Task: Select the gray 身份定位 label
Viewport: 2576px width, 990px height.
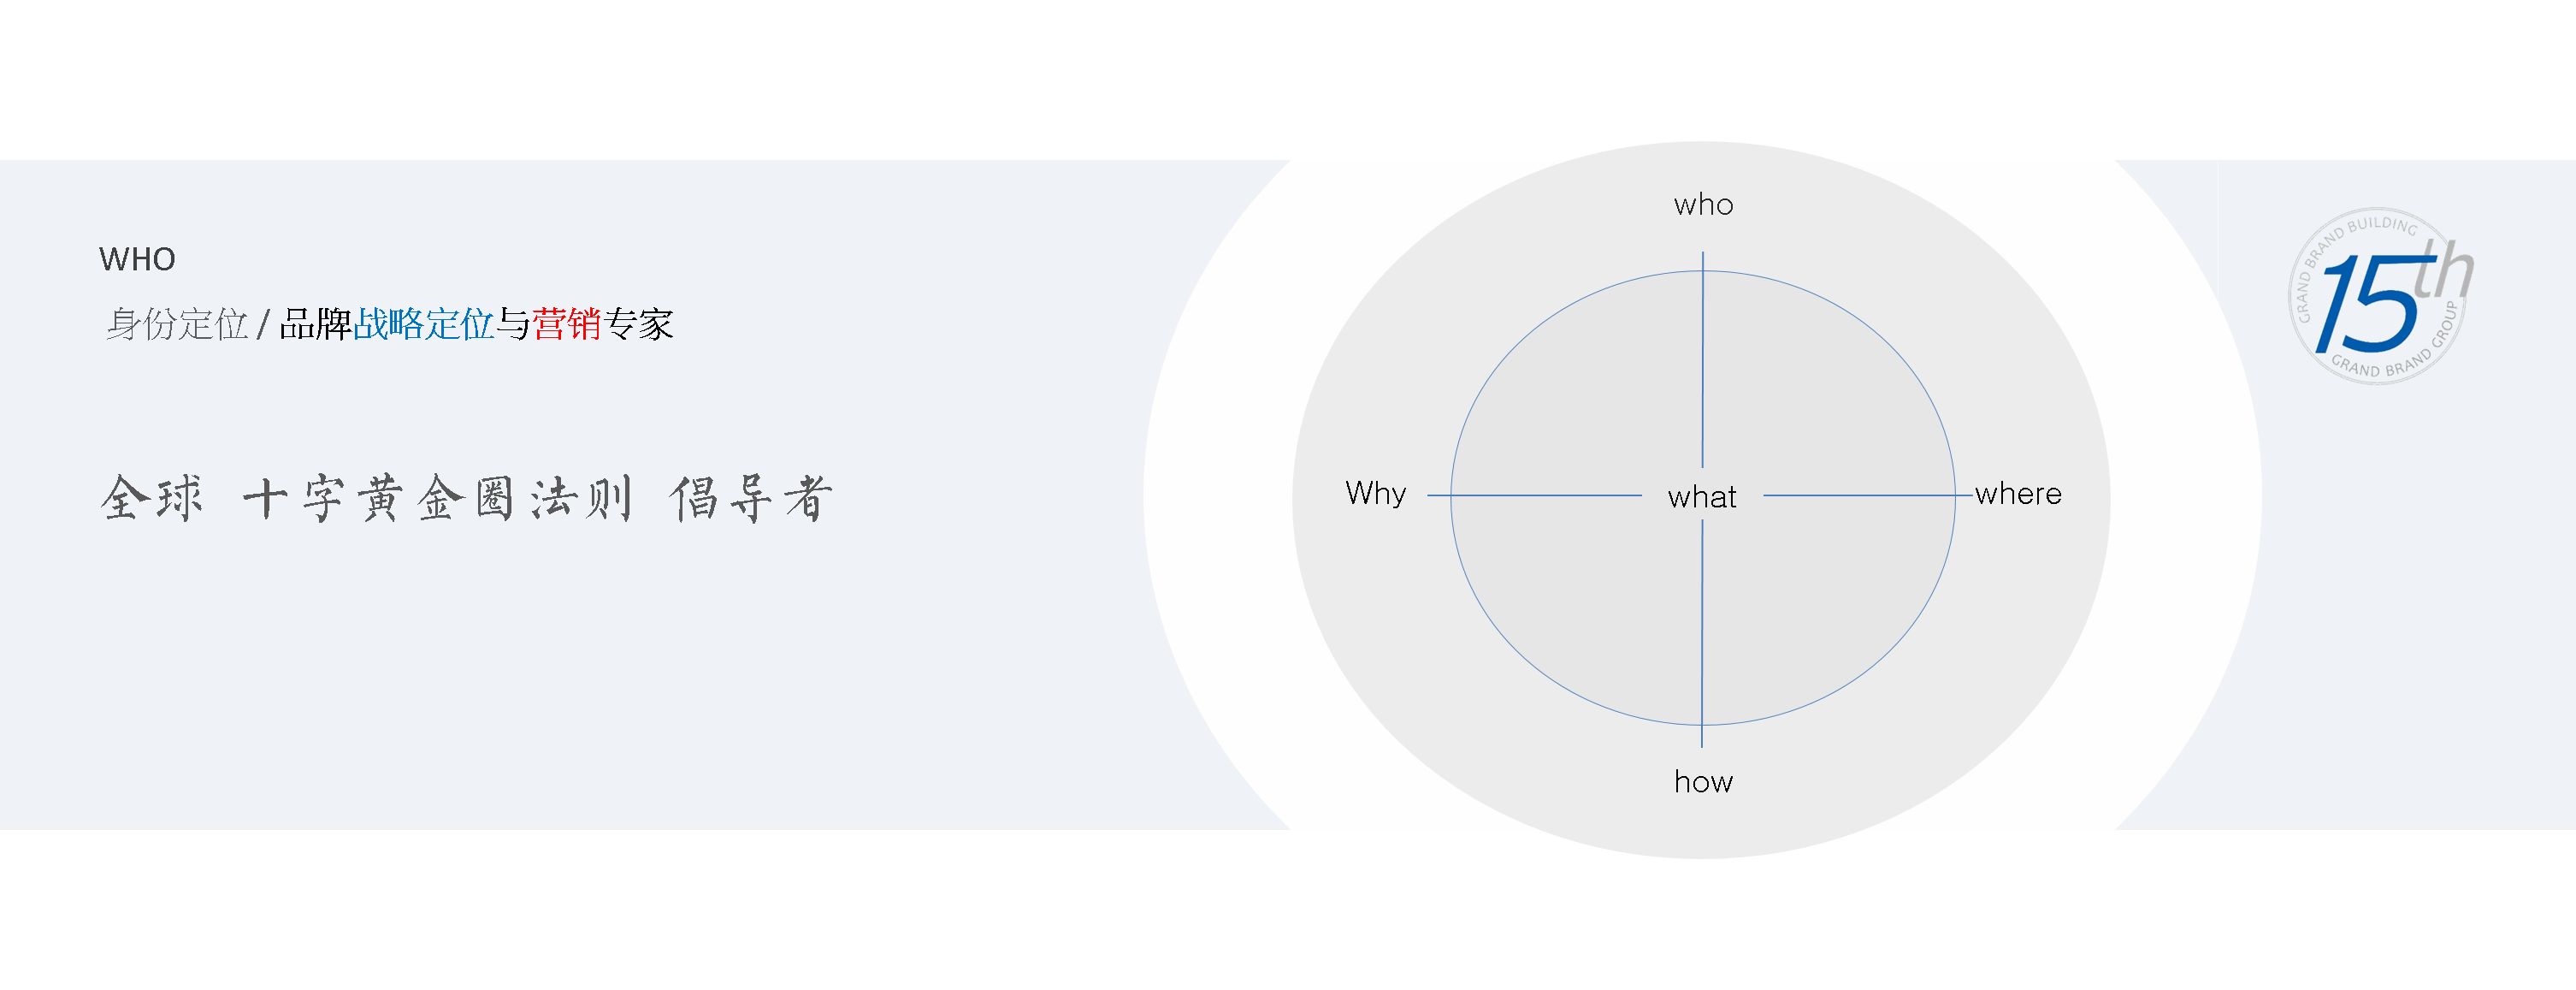Action: point(177,324)
